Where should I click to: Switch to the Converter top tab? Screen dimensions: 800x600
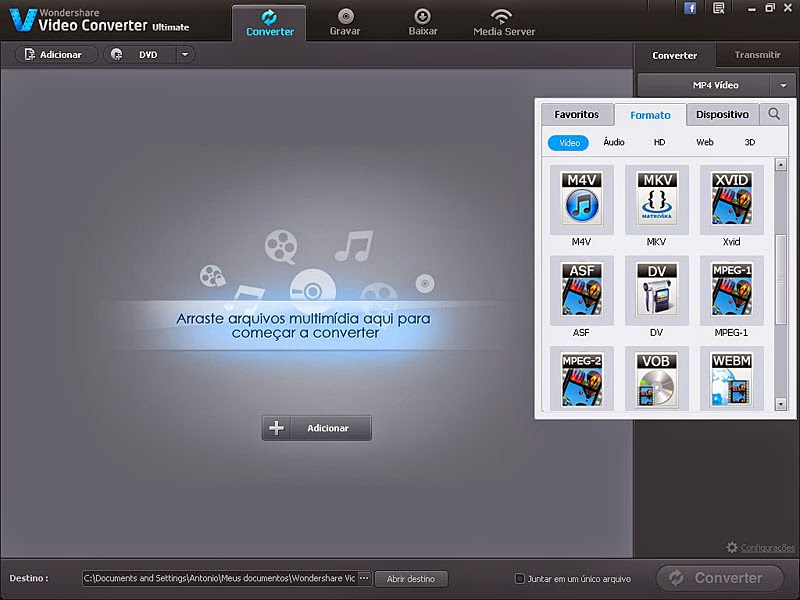pos(269,23)
